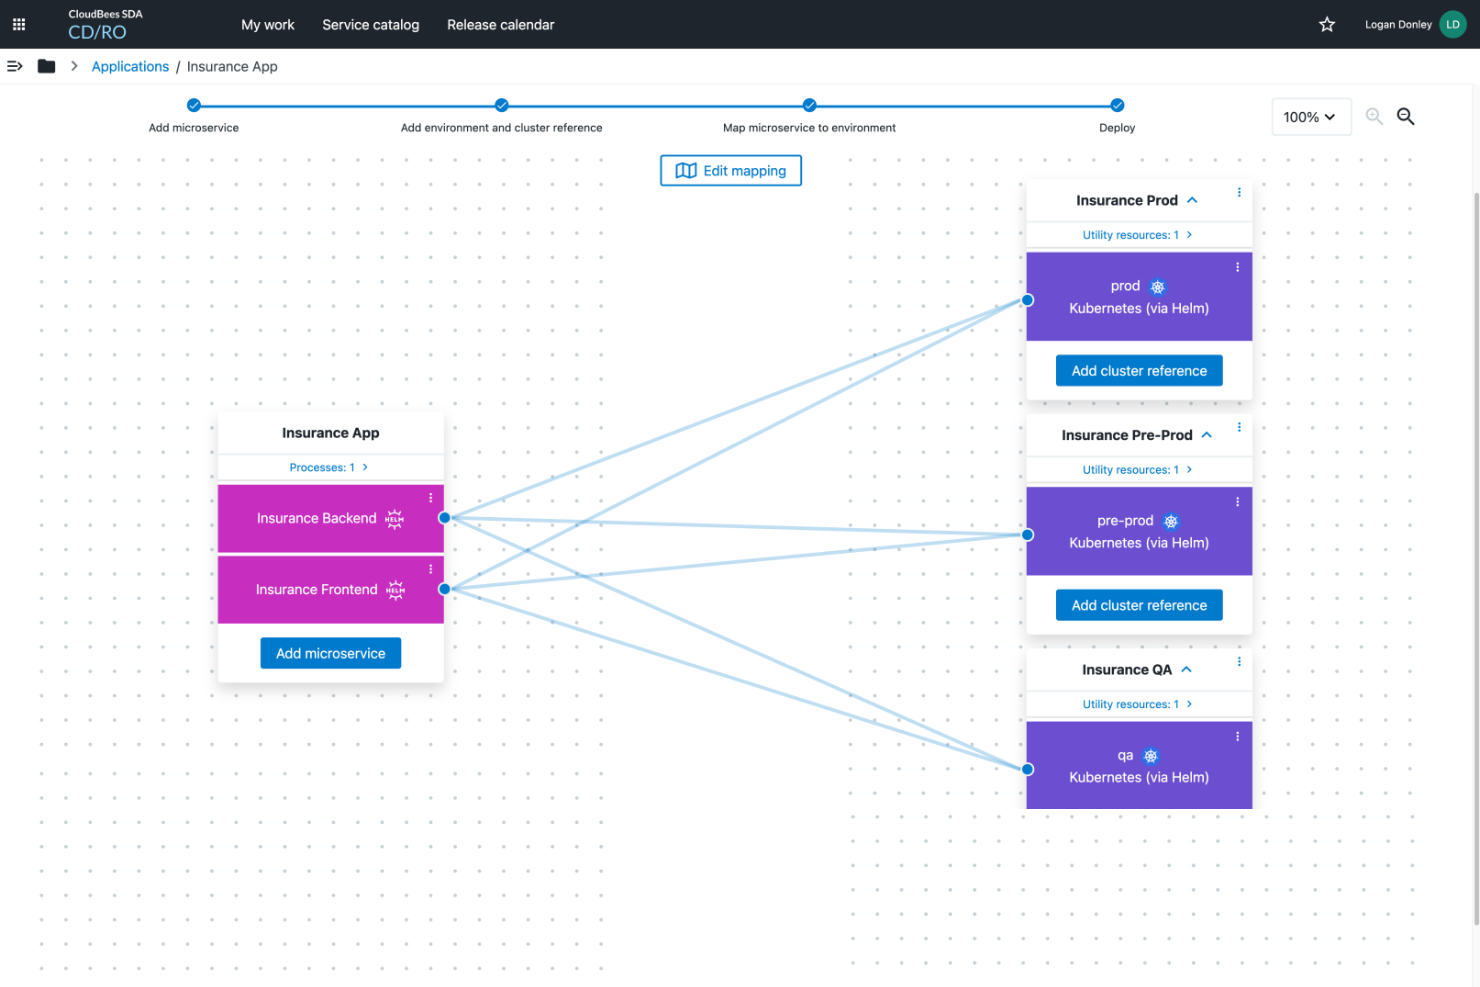This screenshot has height=987, width=1480.
Task: Click the zoom out magnifier icon
Action: click(1405, 116)
